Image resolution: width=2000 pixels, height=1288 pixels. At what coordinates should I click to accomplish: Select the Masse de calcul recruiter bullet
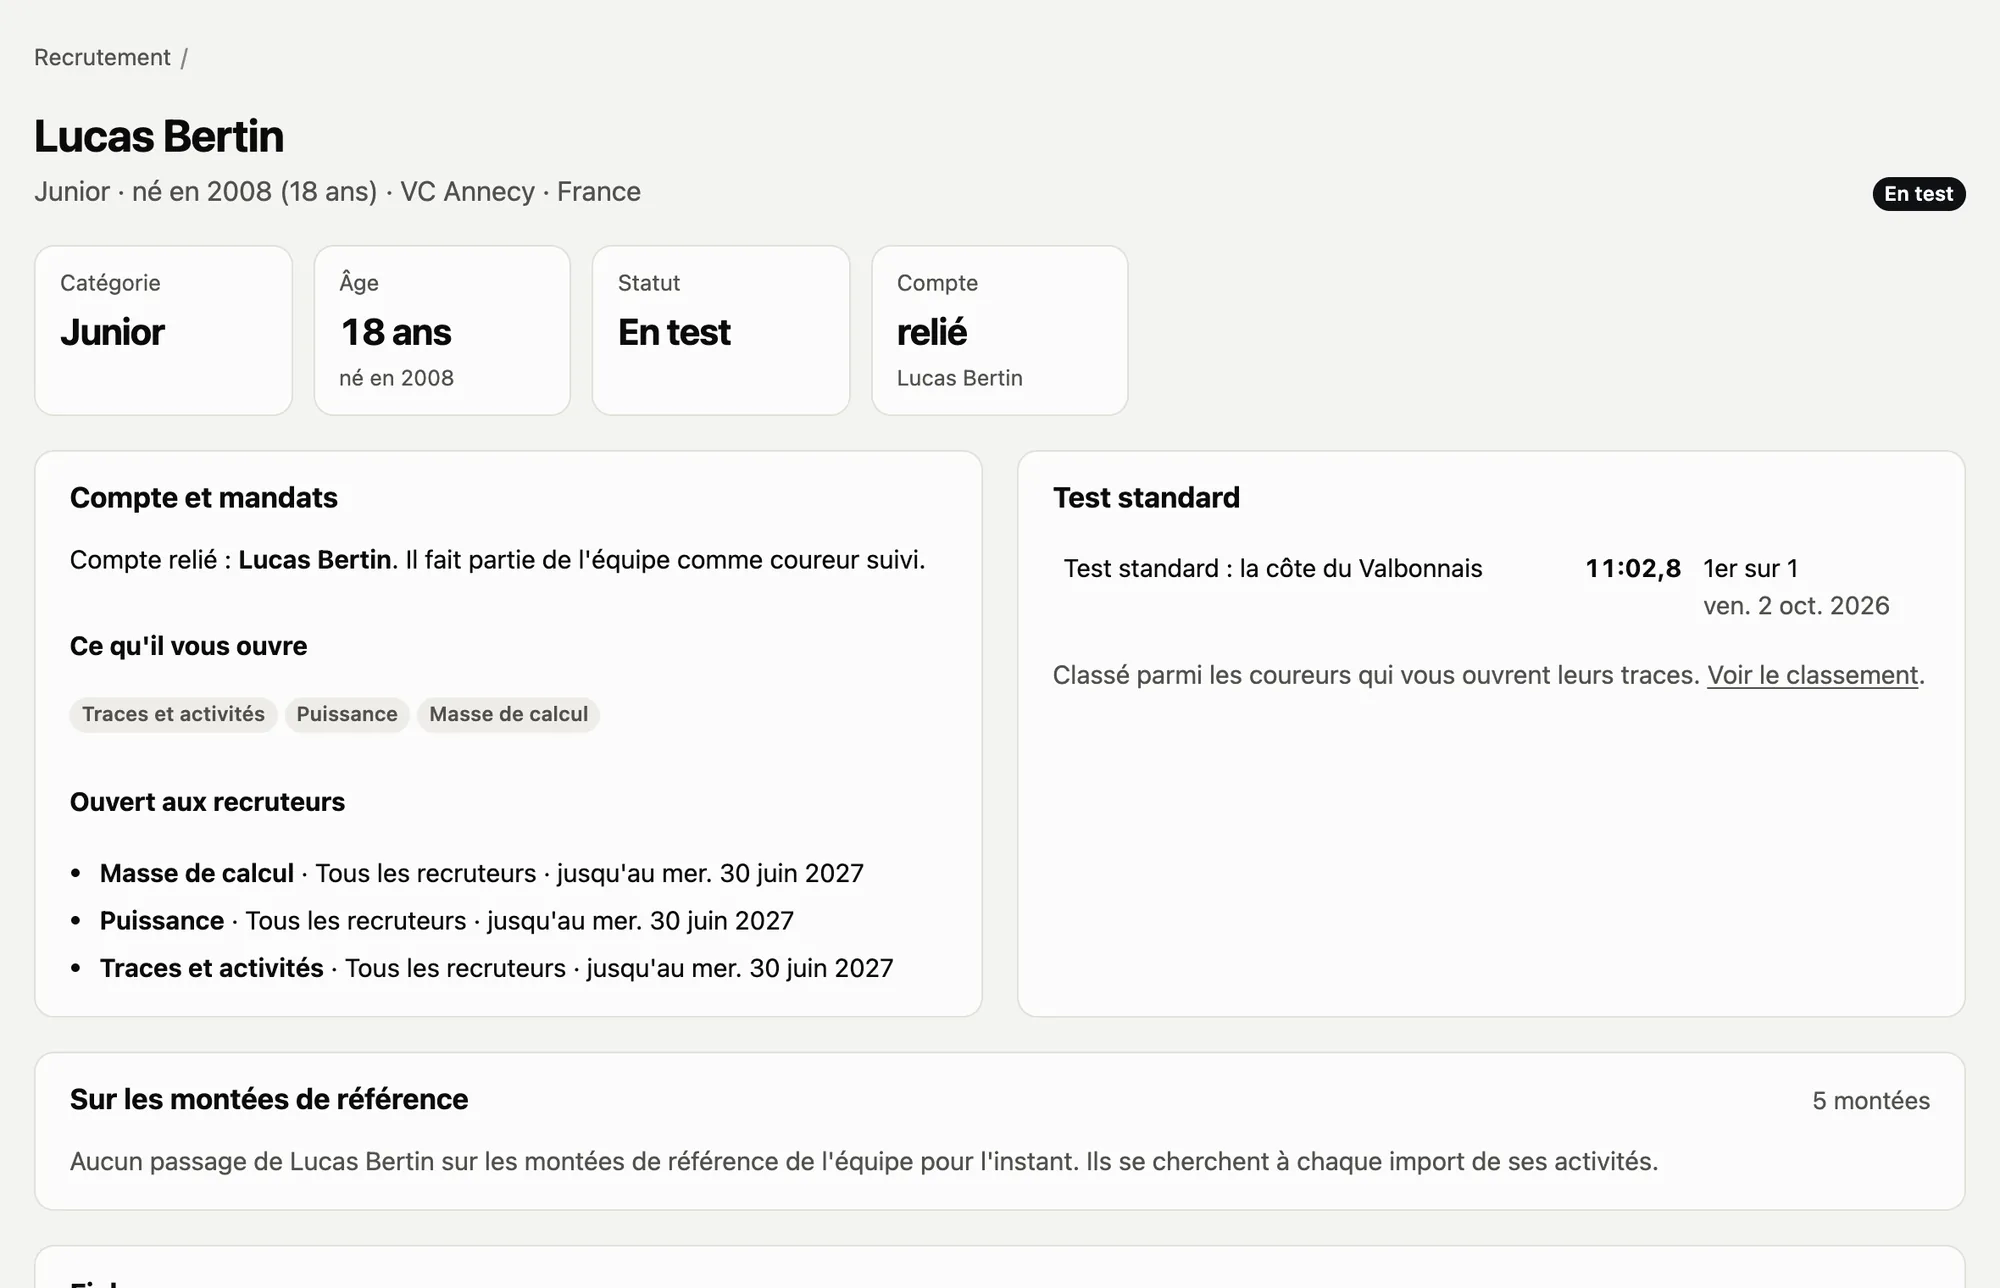481,874
